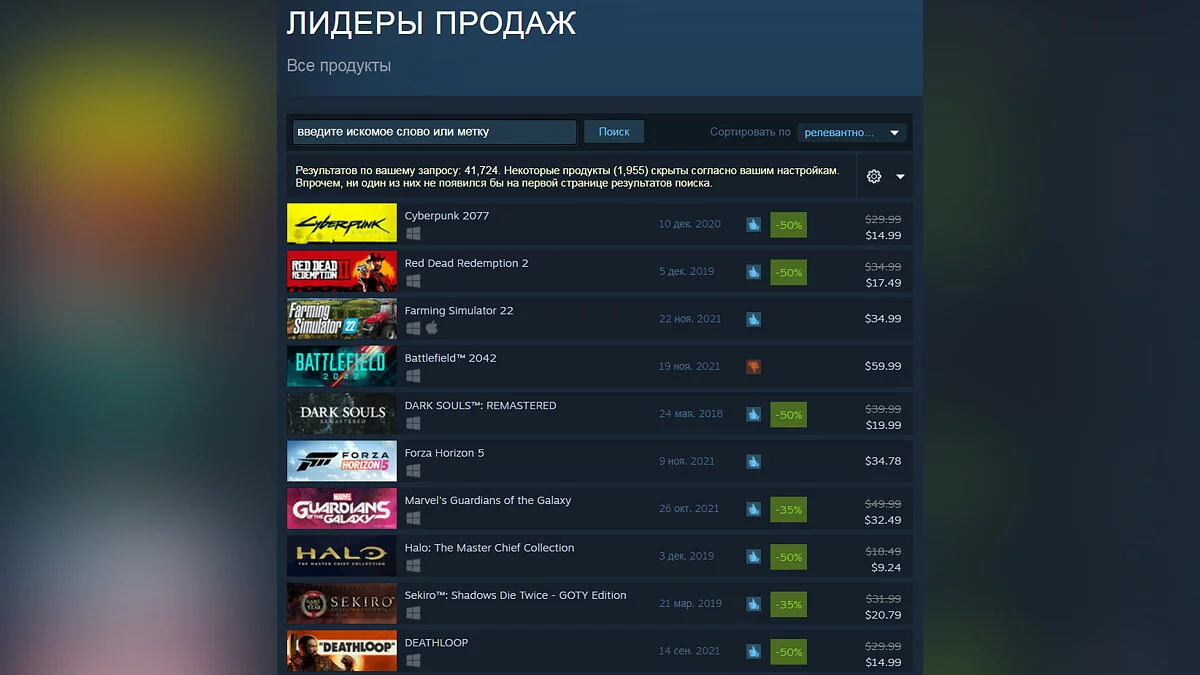Open Sekiro: Shadows Die Twice GOTY Edition title

click(x=515, y=595)
